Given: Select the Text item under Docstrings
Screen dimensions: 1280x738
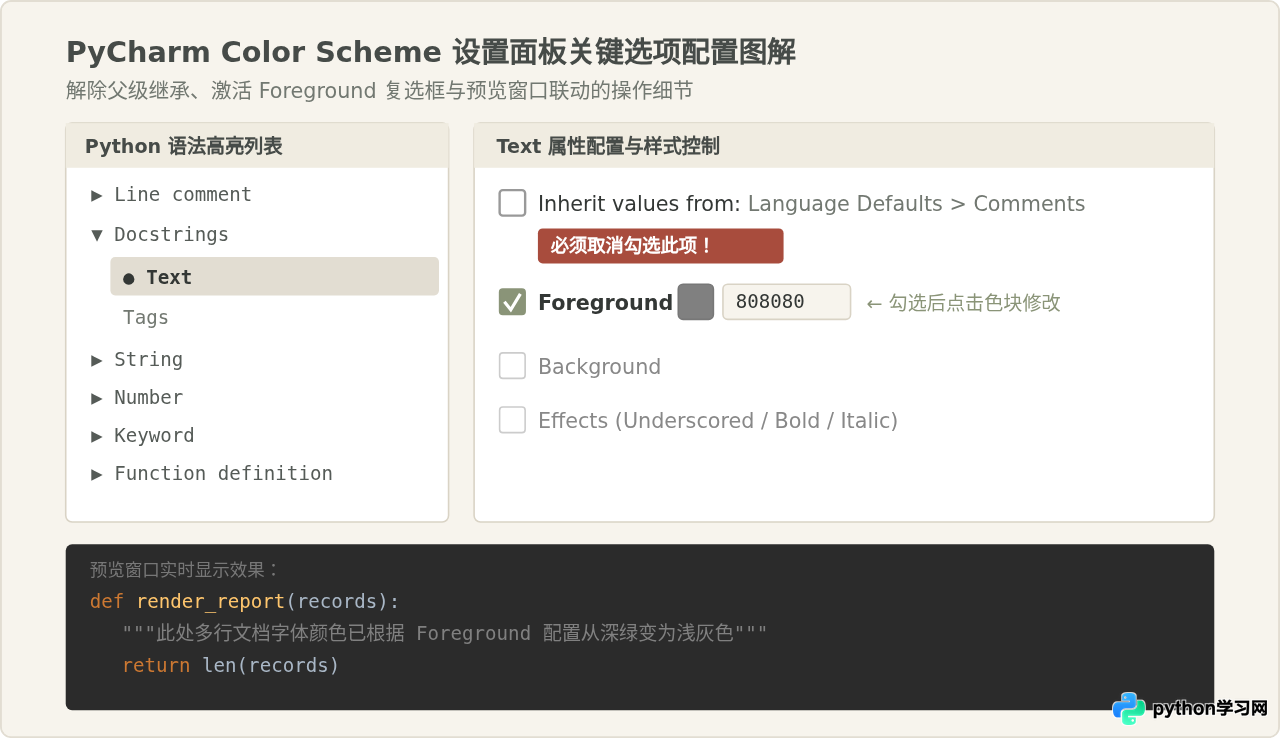Looking at the screenshot, I should 274,277.
